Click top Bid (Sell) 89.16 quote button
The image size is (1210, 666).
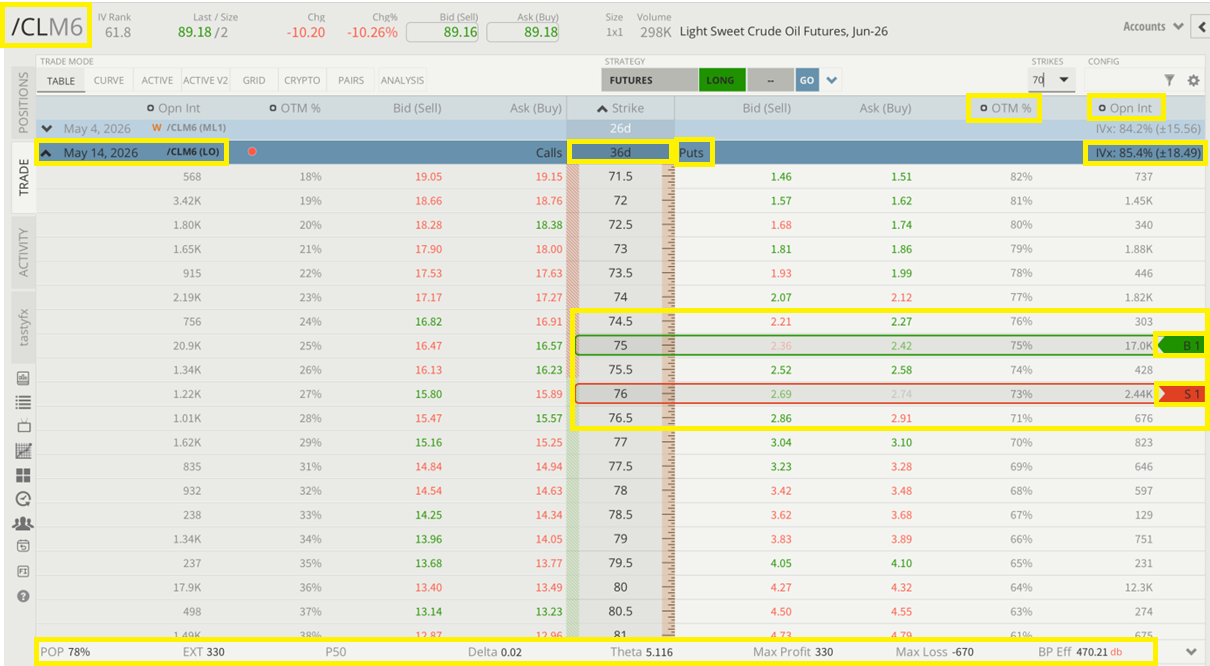(x=443, y=32)
